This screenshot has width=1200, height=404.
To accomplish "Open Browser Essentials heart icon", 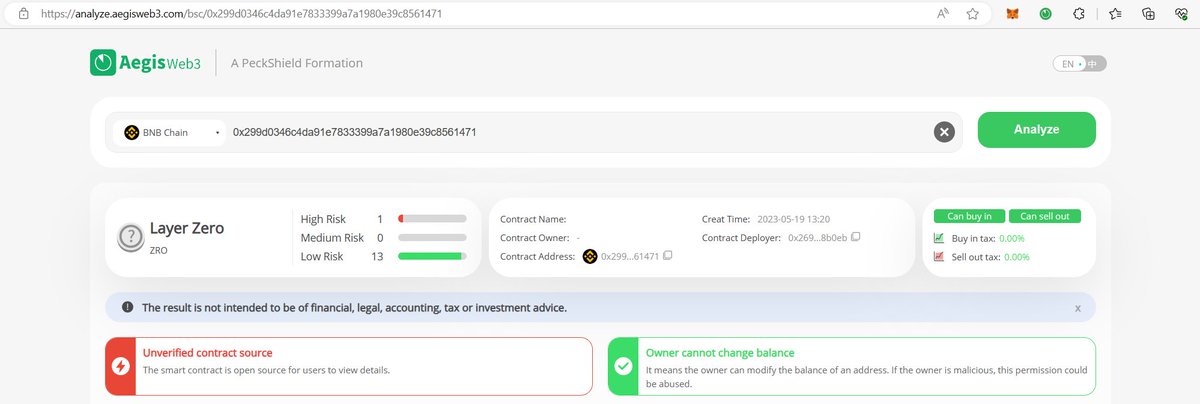I will point(1182,14).
